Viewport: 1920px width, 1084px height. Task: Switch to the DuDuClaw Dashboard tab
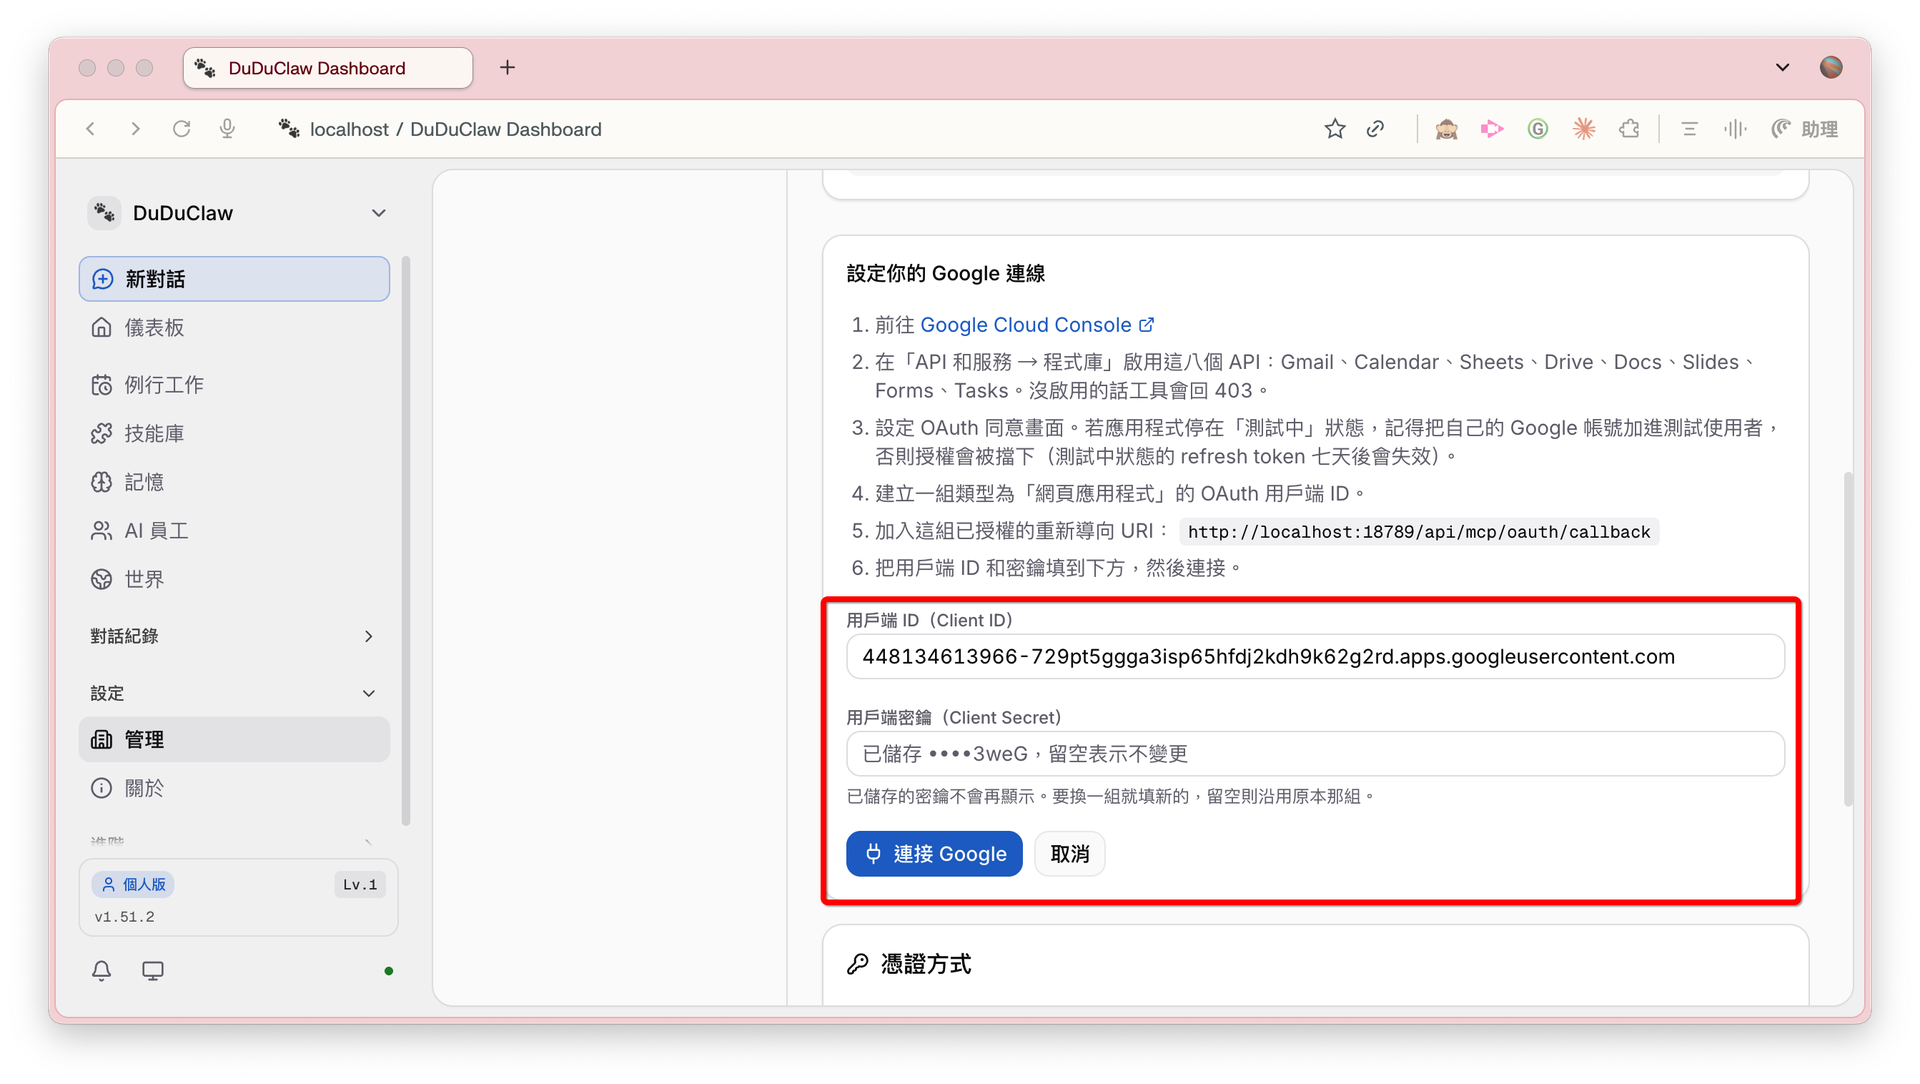(x=328, y=68)
